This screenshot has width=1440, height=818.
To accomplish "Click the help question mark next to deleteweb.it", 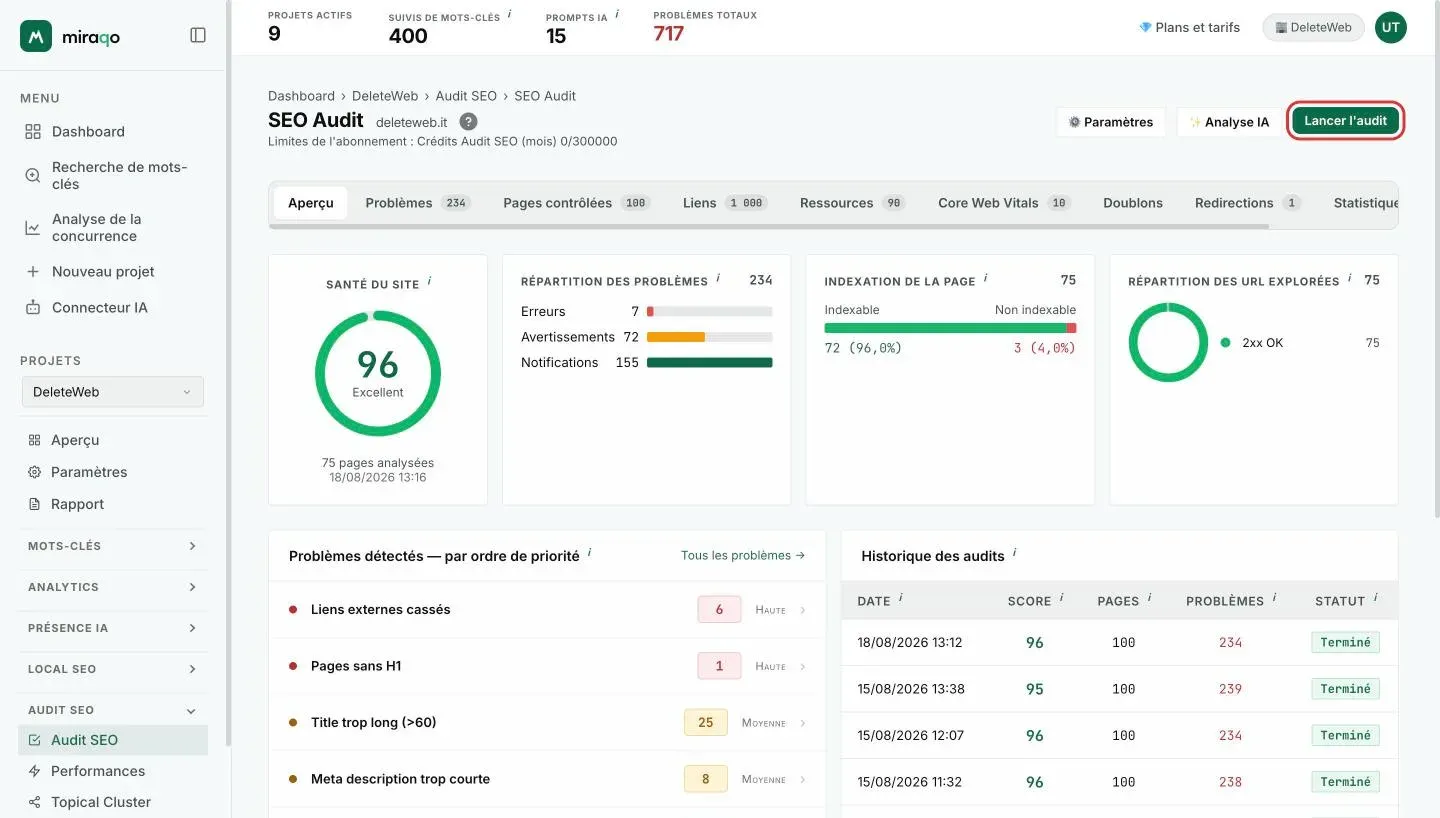I will pyautogui.click(x=468, y=121).
